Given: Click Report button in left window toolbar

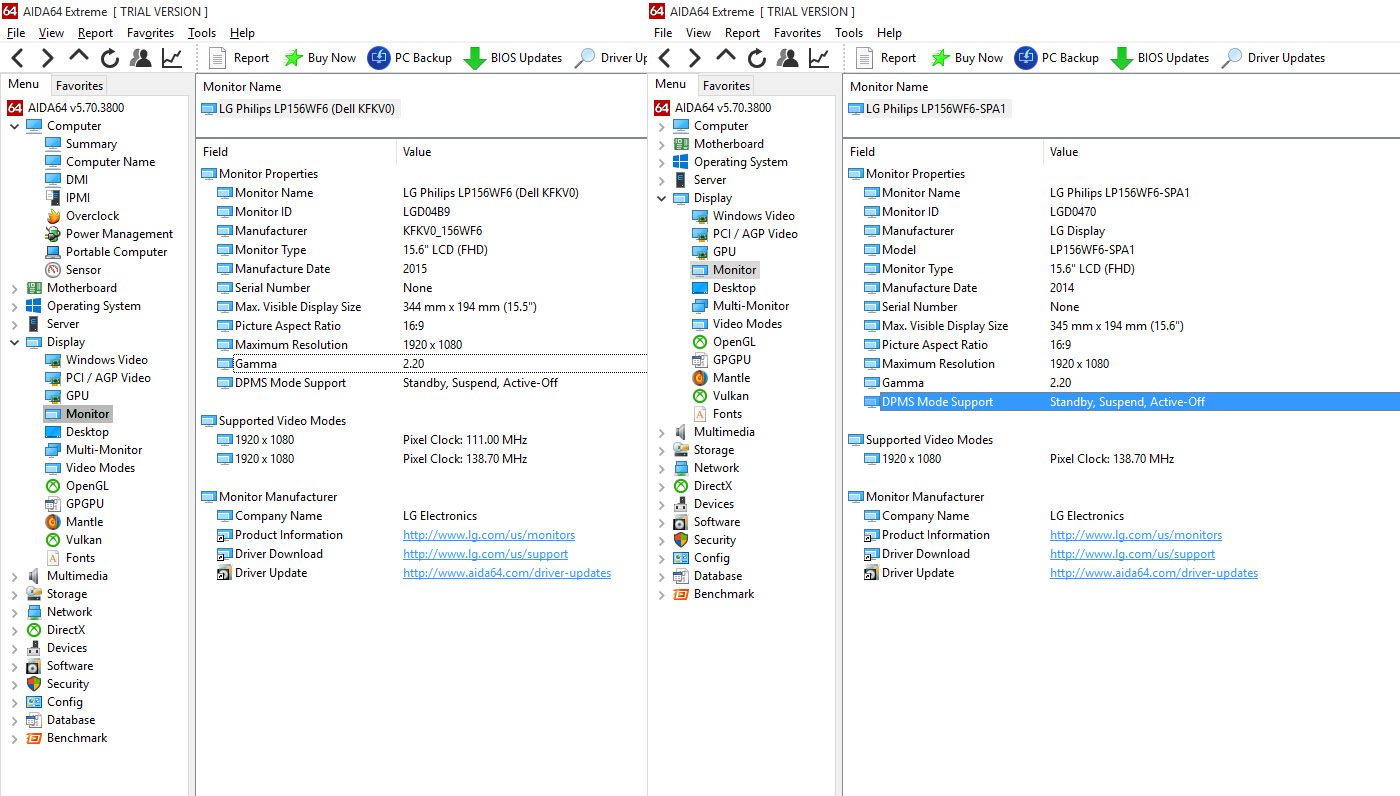Looking at the screenshot, I should [x=239, y=58].
